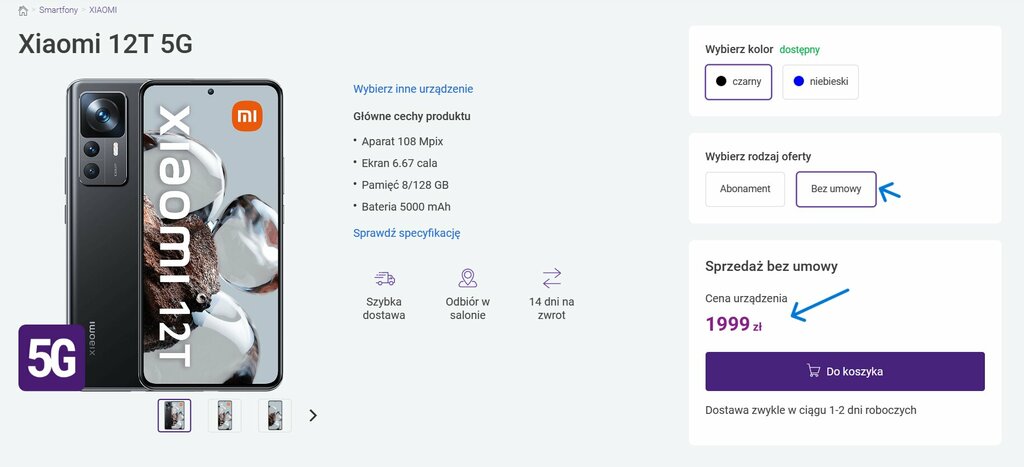The image size is (1024, 467).
Task: Select the czarny color option
Action: [x=739, y=82]
